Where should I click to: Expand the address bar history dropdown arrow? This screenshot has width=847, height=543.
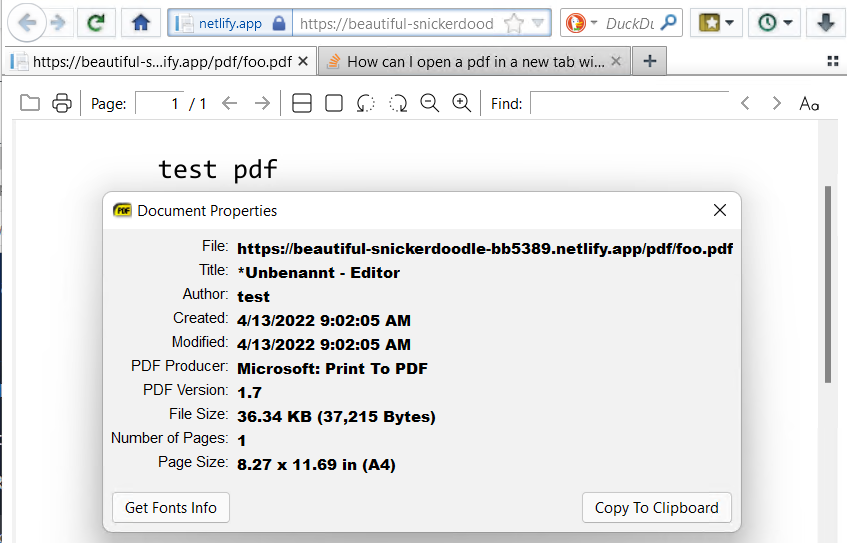538,23
